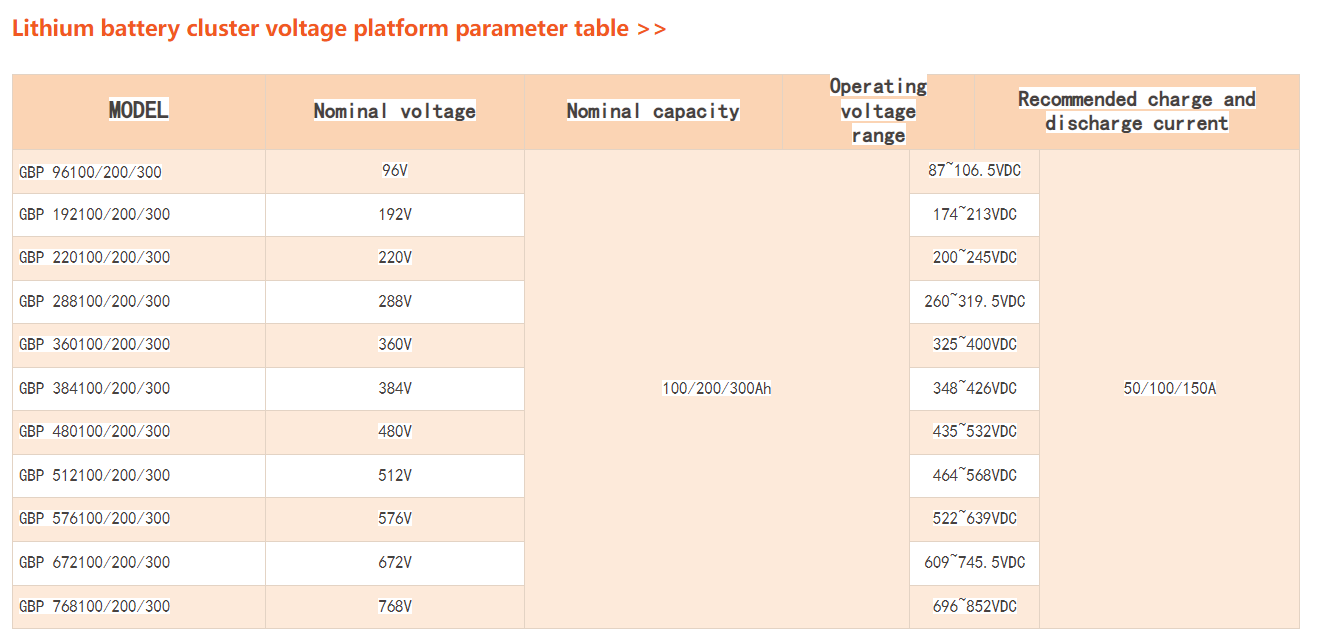Click the 480V nominal voltage cell
Screen dimensions: 1320x643
(395, 432)
